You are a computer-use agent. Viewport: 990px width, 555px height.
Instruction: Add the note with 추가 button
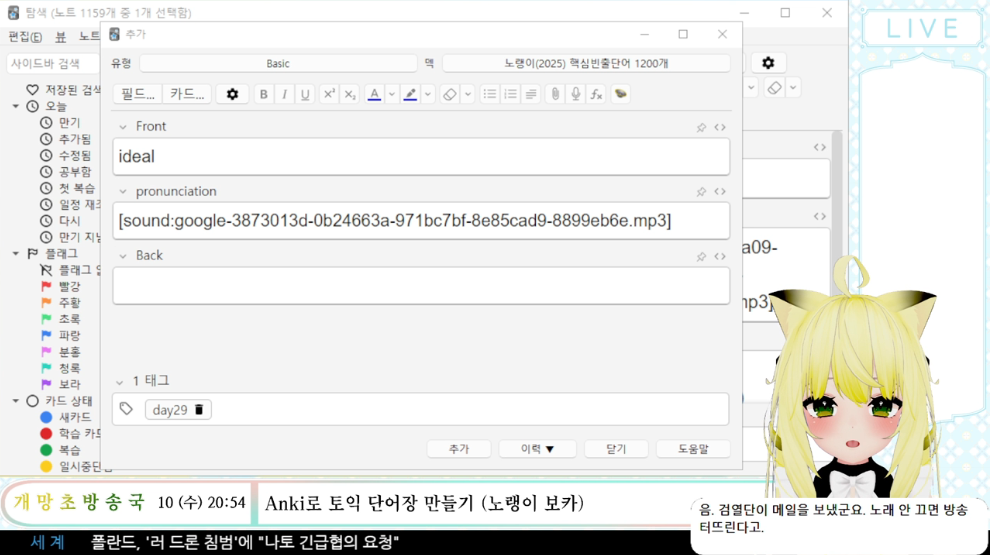click(459, 449)
